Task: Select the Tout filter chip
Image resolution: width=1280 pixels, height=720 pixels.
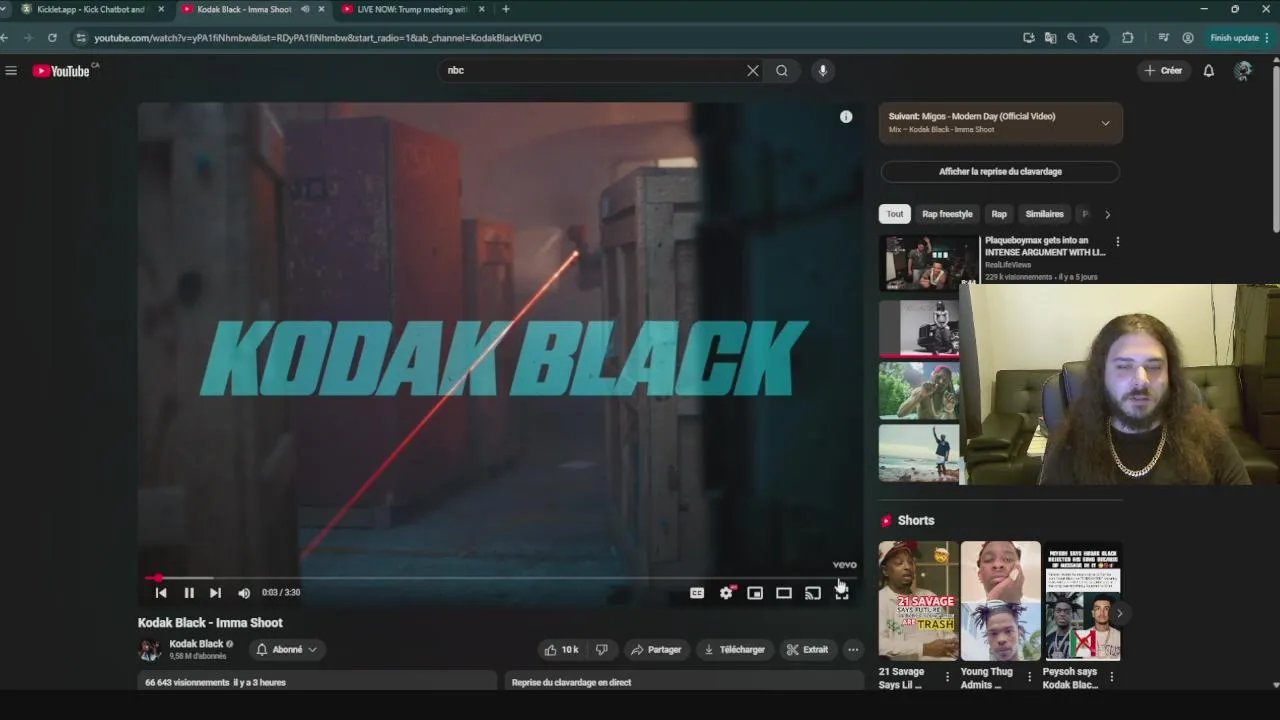Action: pos(895,214)
